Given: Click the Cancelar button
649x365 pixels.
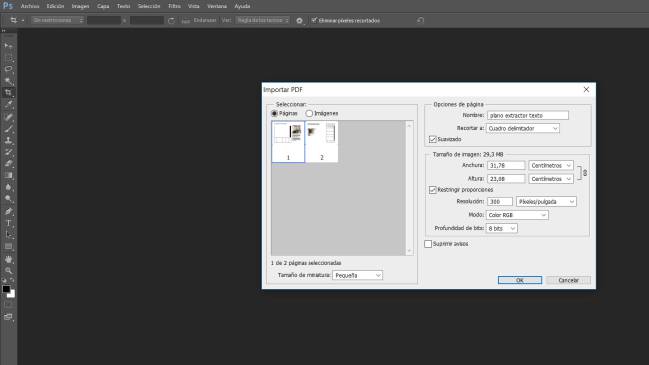Looking at the screenshot, I should [x=569, y=280].
